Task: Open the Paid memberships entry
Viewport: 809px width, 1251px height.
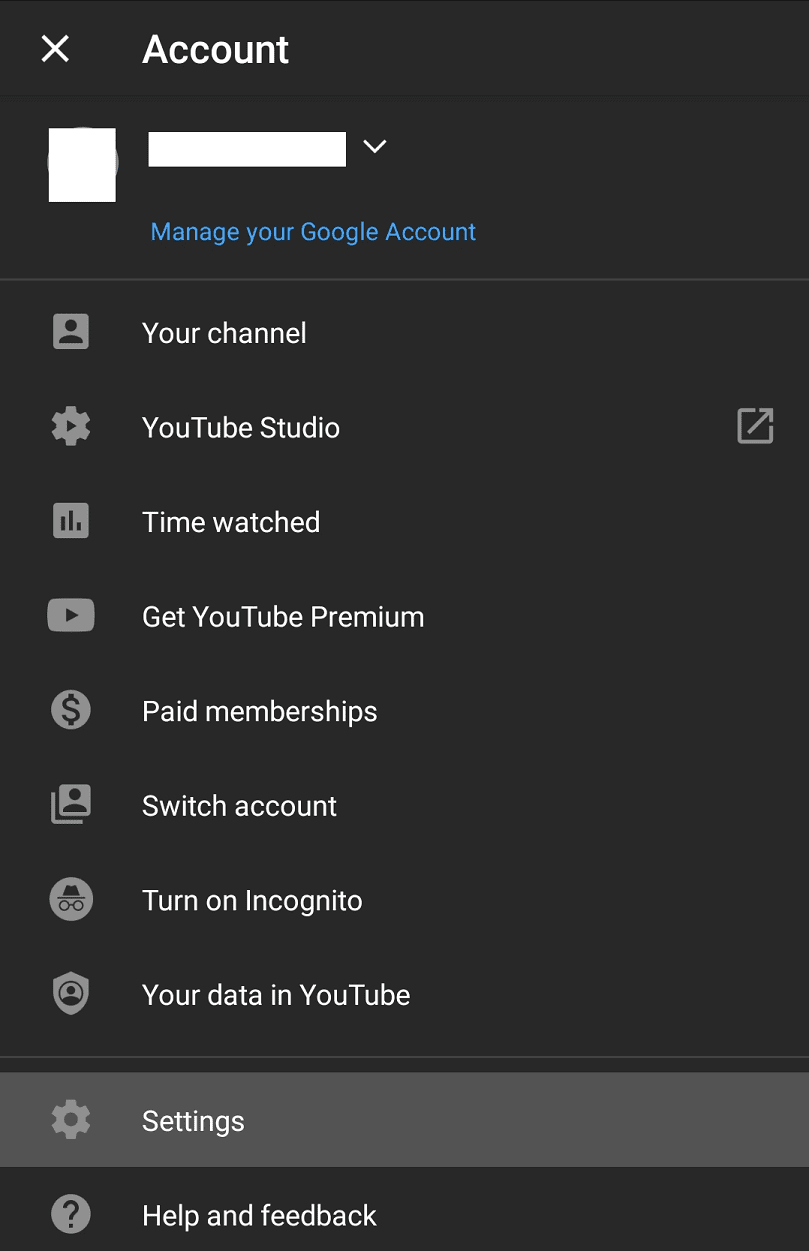Action: [x=404, y=711]
